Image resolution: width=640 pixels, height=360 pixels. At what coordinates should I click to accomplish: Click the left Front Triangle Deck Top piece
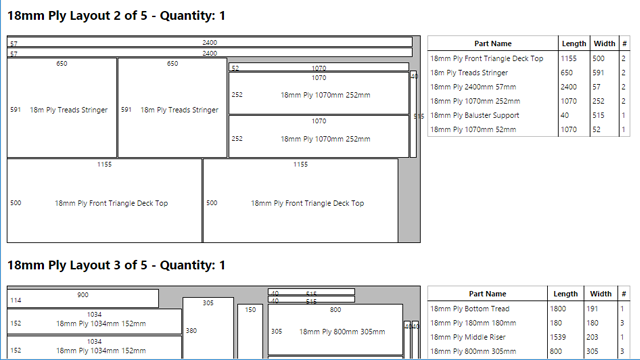click(x=104, y=200)
